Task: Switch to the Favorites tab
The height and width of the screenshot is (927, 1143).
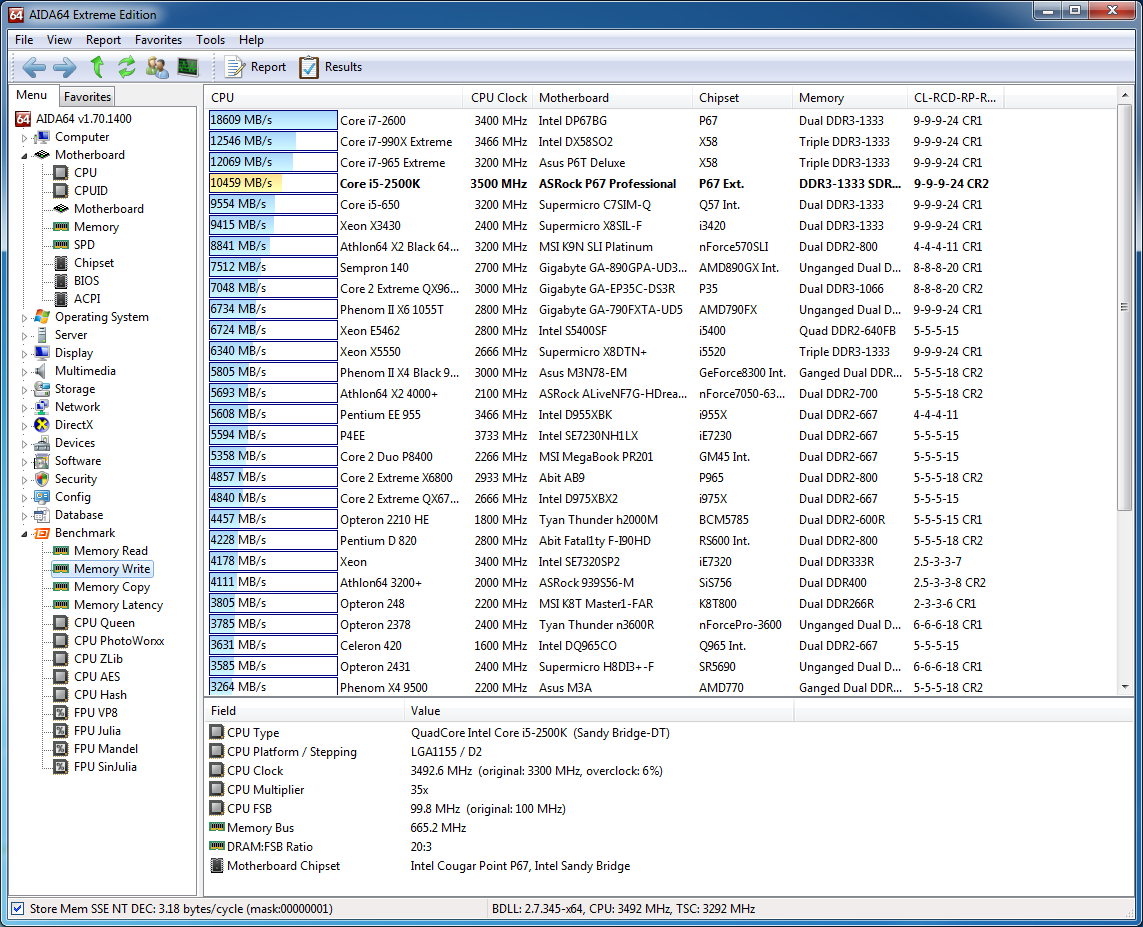Action: [87, 97]
